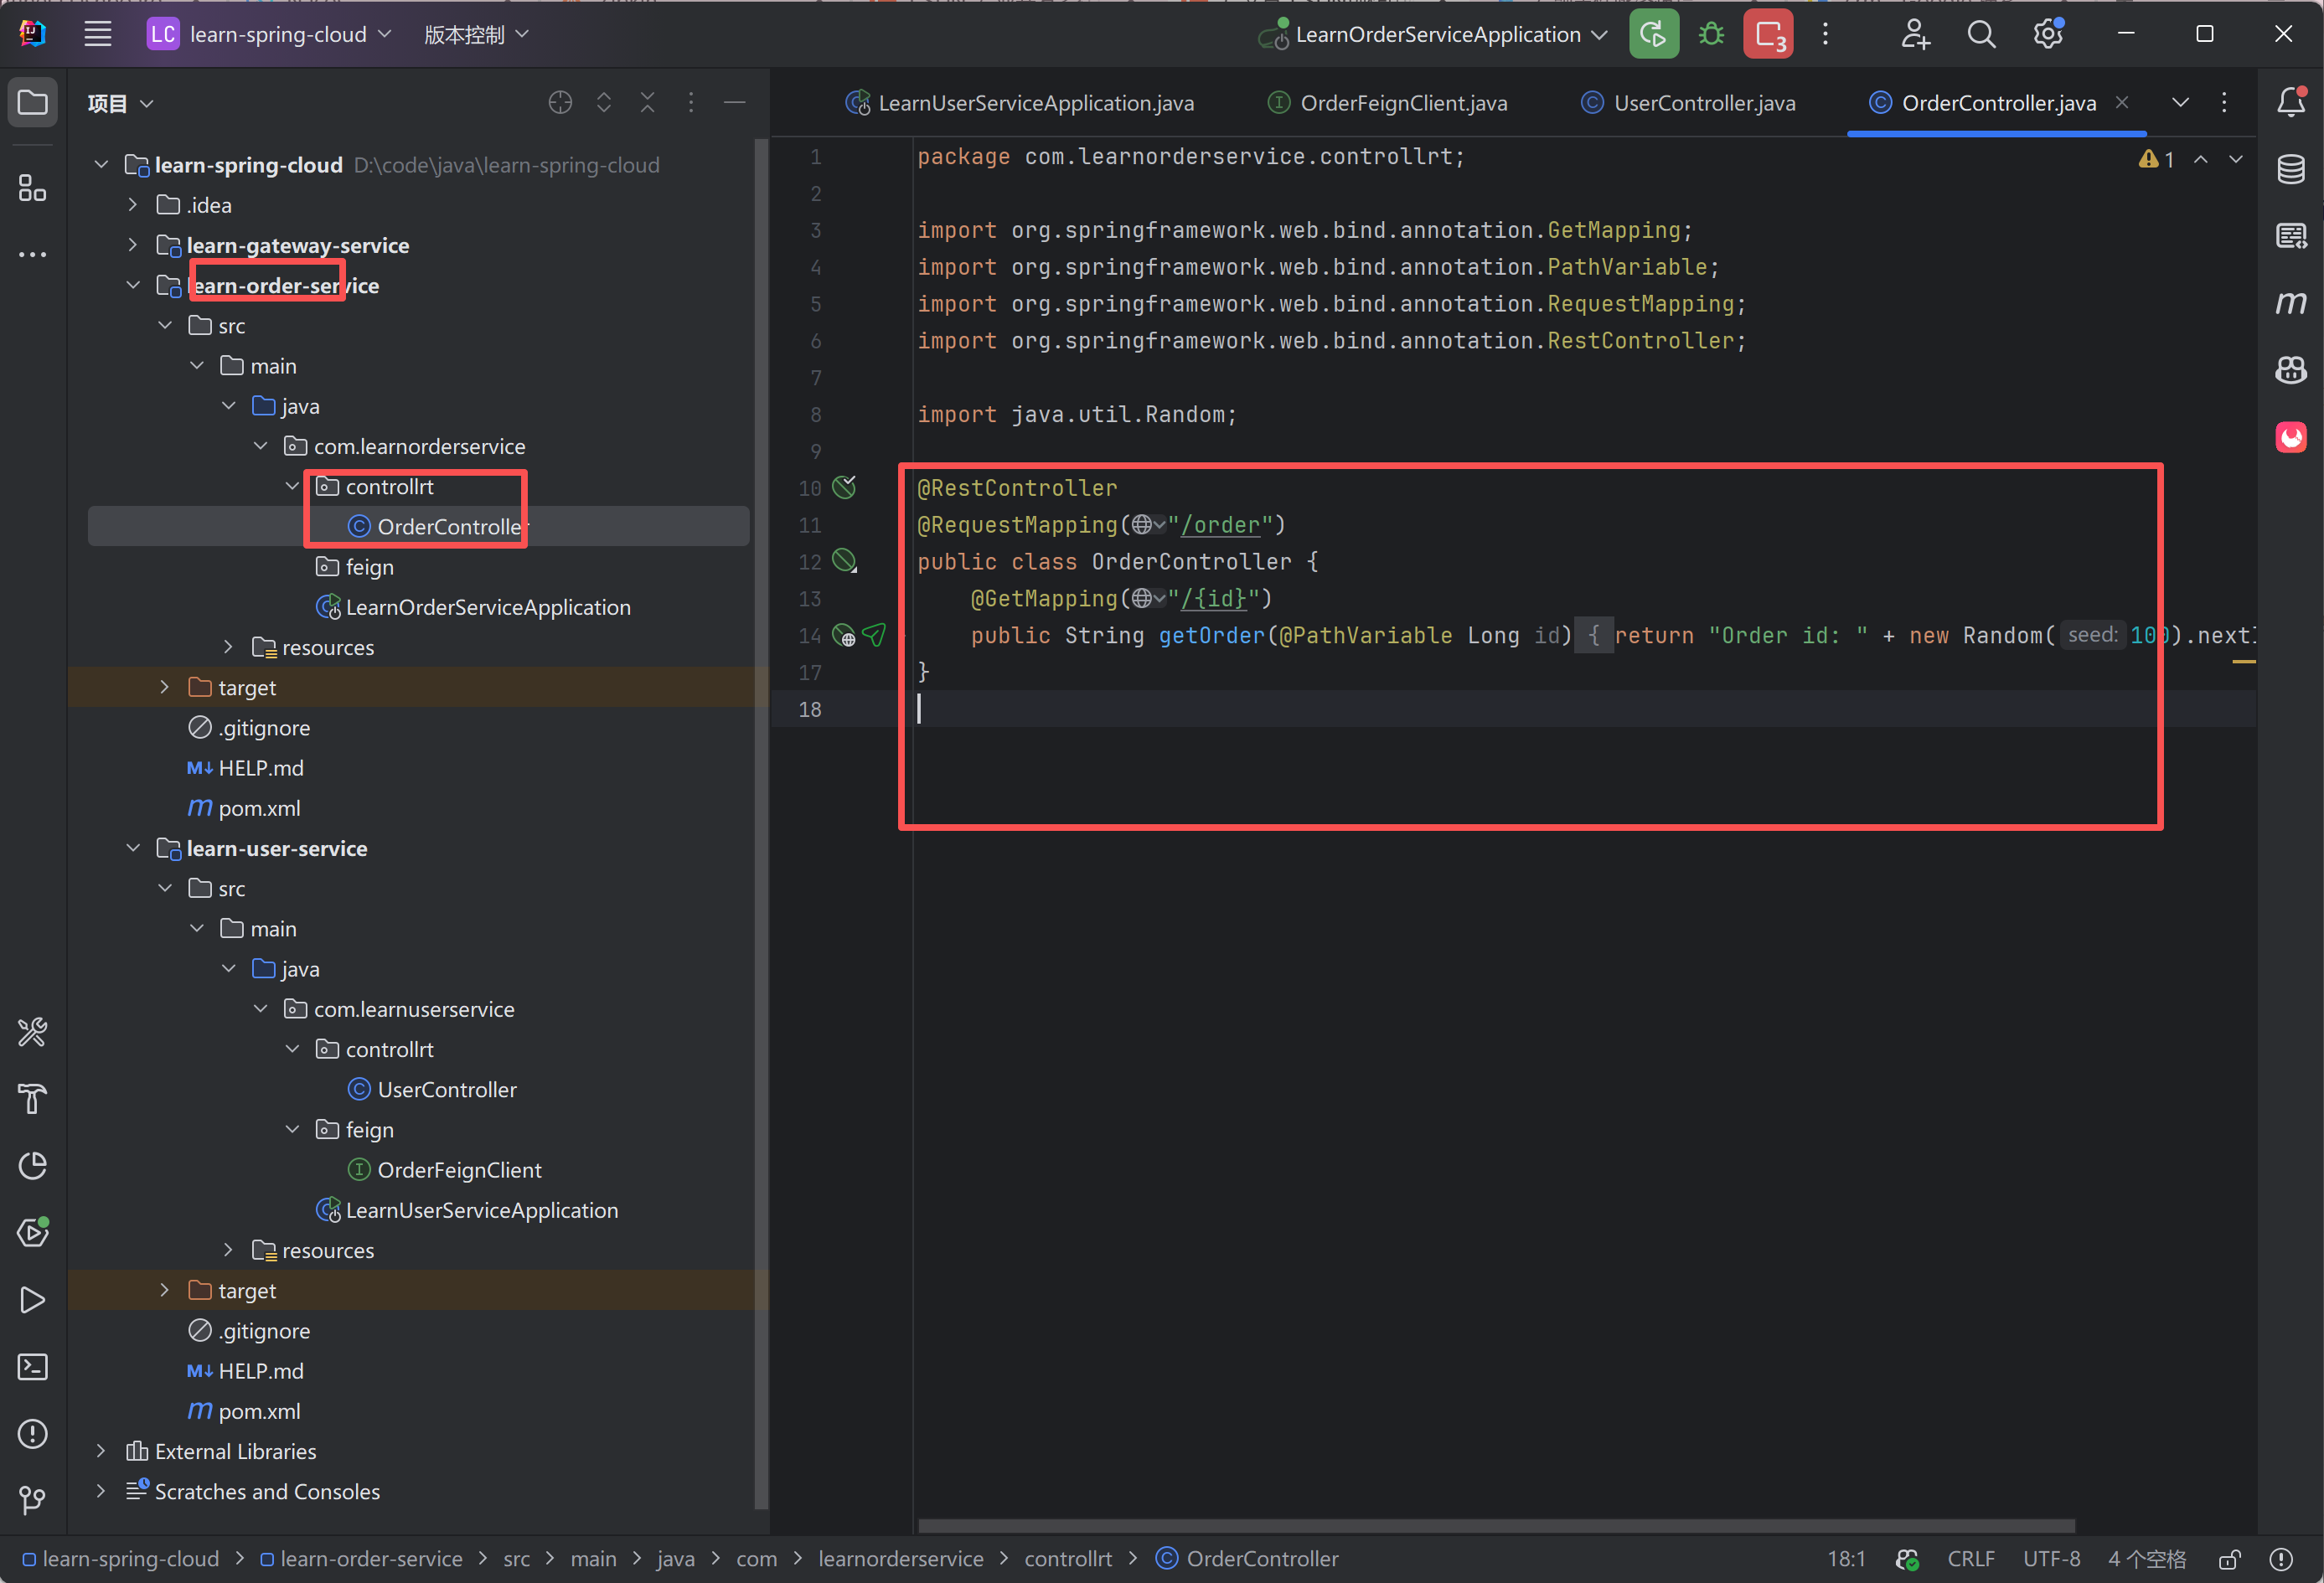Expand the .idea folder
Image resolution: width=2324 pixels, height=1583 pixels.
pyautogui.click(x=133, y=205)
